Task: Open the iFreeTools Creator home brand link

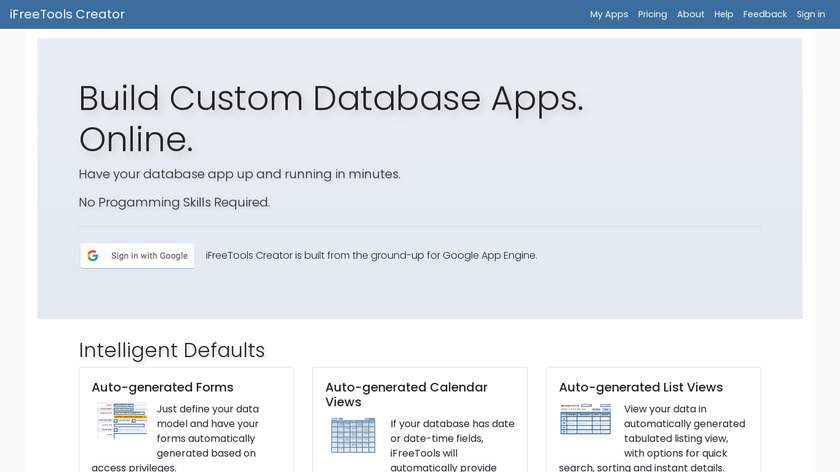Action: [x=67, y=14]
